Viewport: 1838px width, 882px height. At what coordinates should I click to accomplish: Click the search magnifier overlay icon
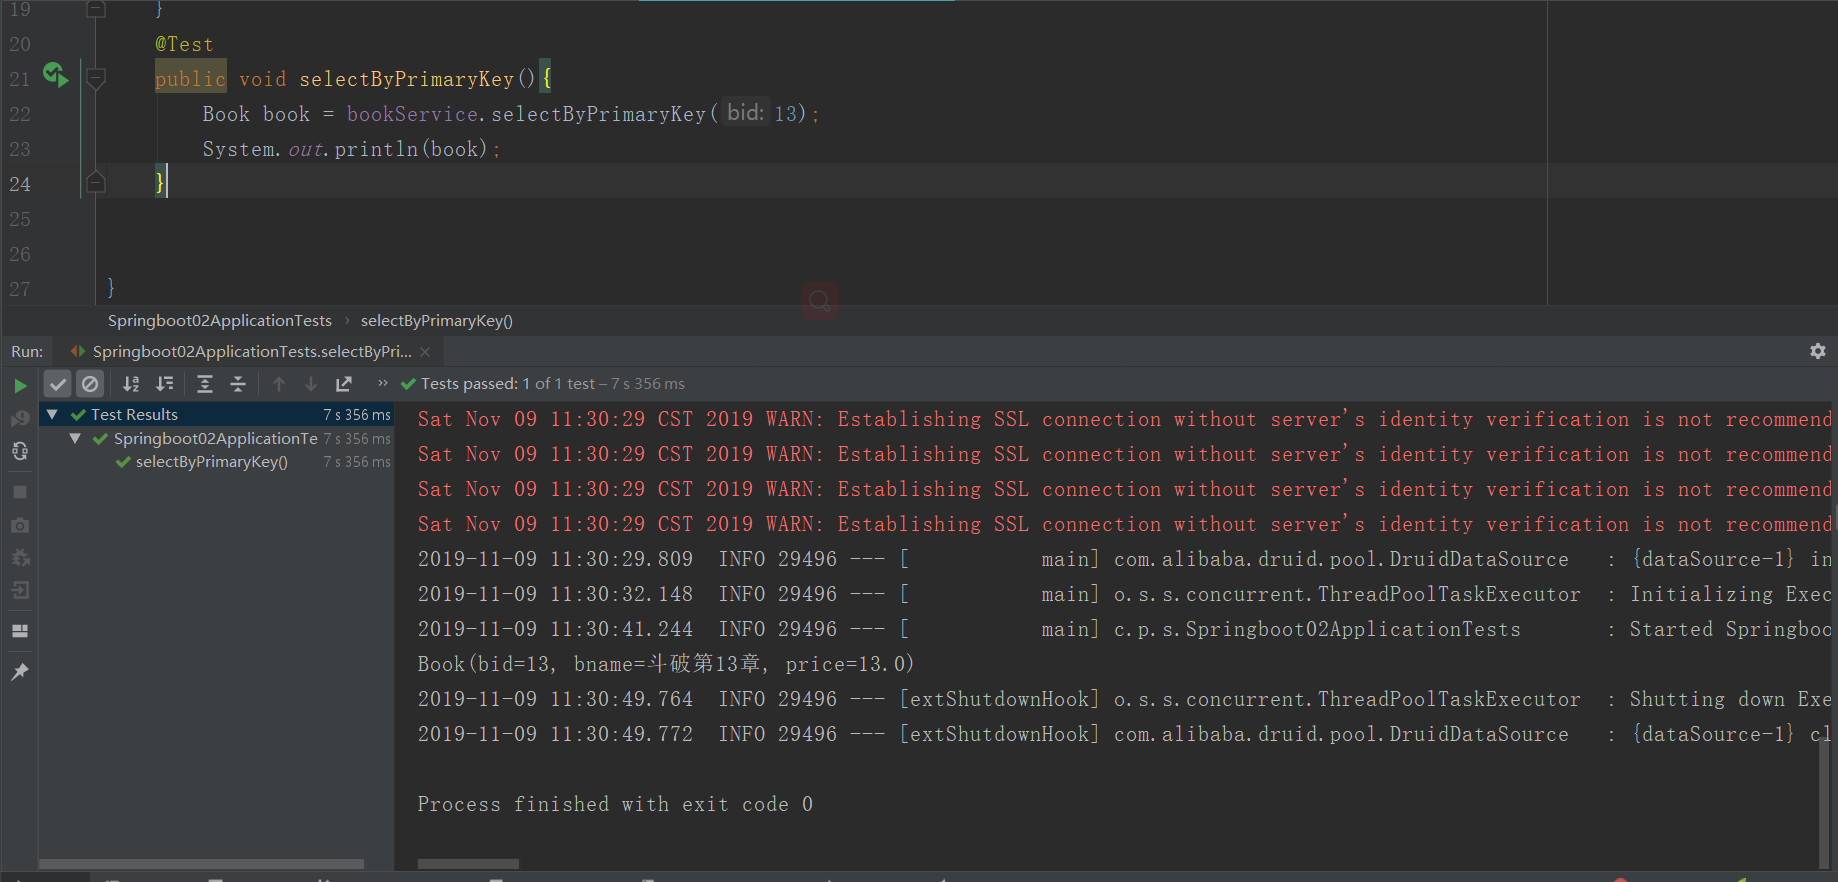click(x=820, y=300)
